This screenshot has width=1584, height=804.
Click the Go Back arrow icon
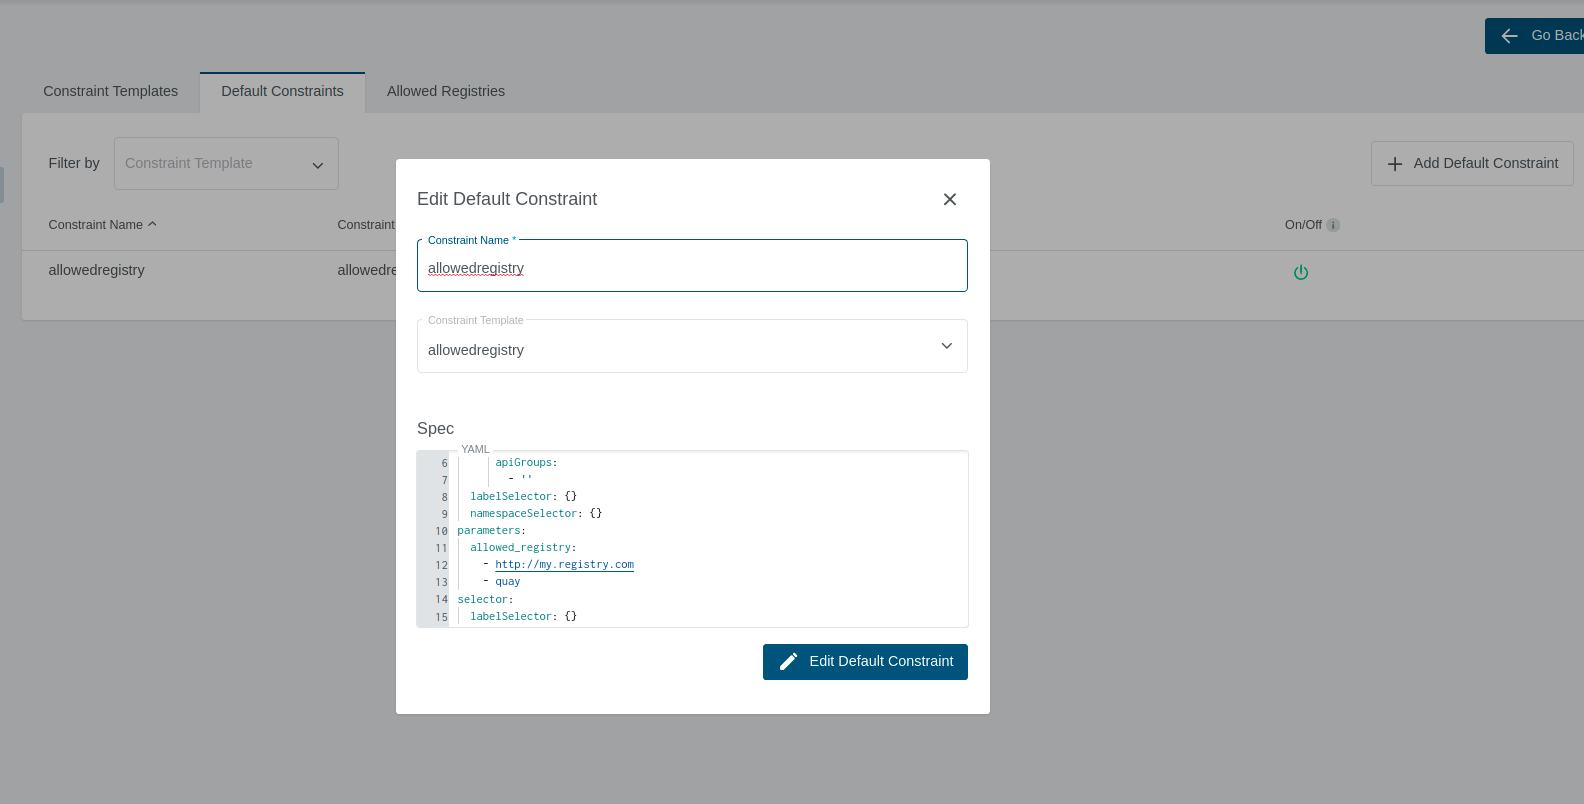point(1509,36)
